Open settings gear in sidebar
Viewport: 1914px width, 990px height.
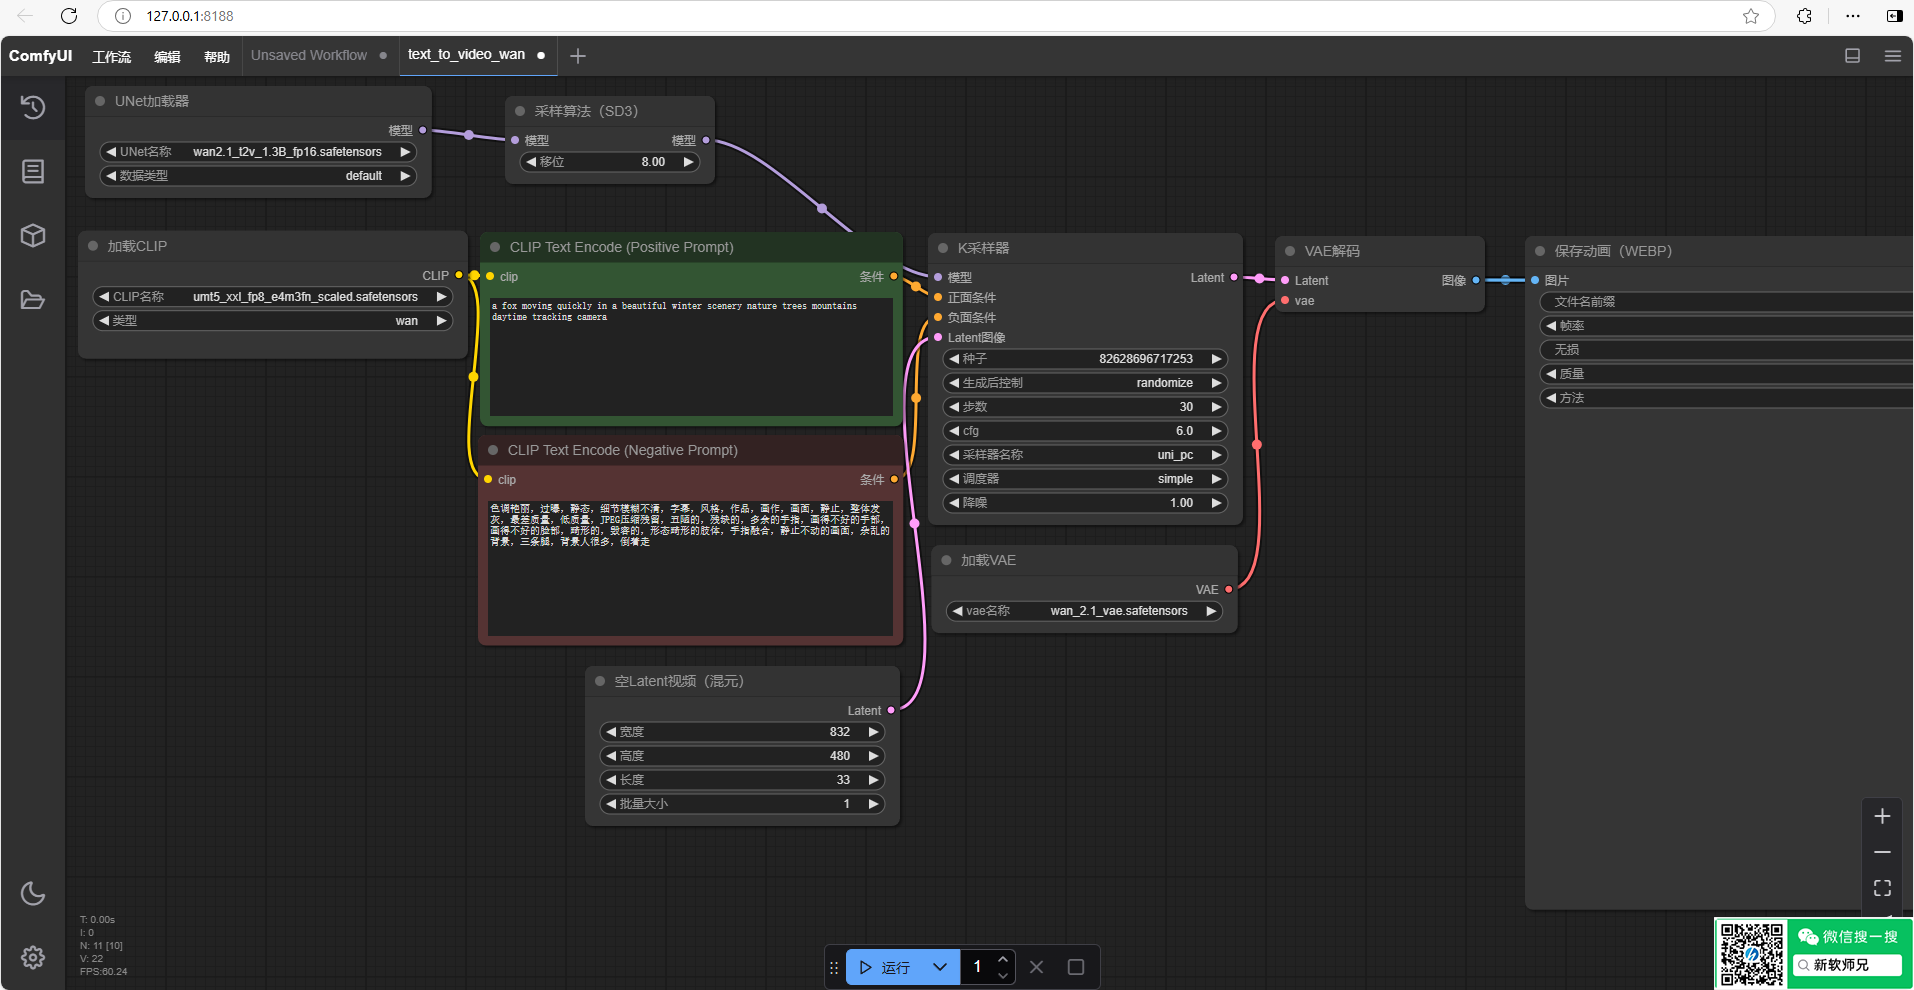click(x=33, y=957)
